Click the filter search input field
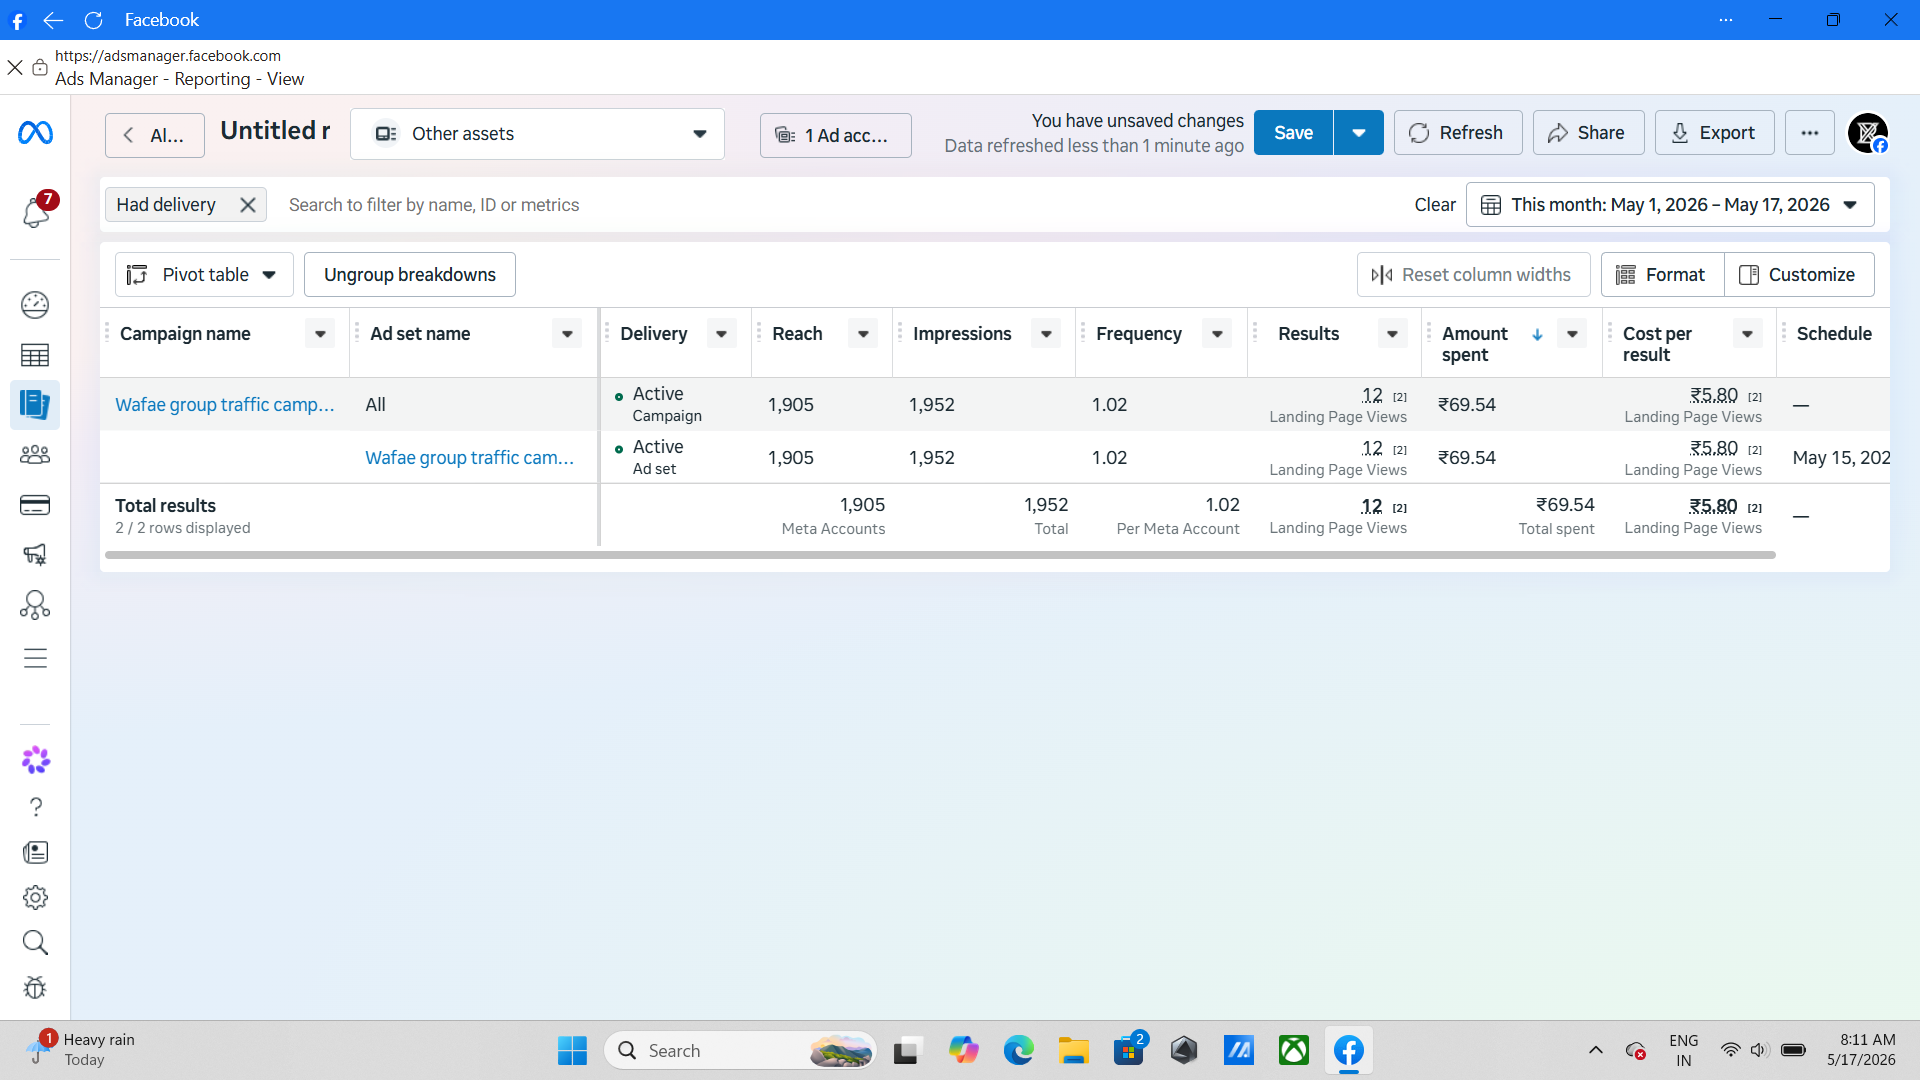 840,205
